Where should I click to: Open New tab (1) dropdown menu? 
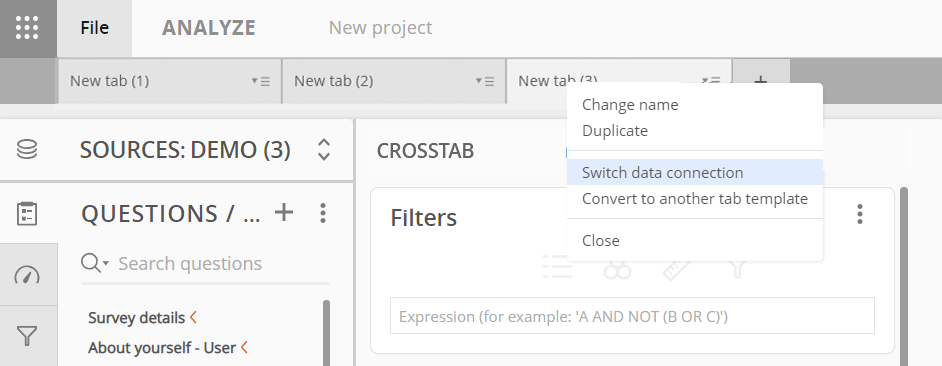[260, 81]
